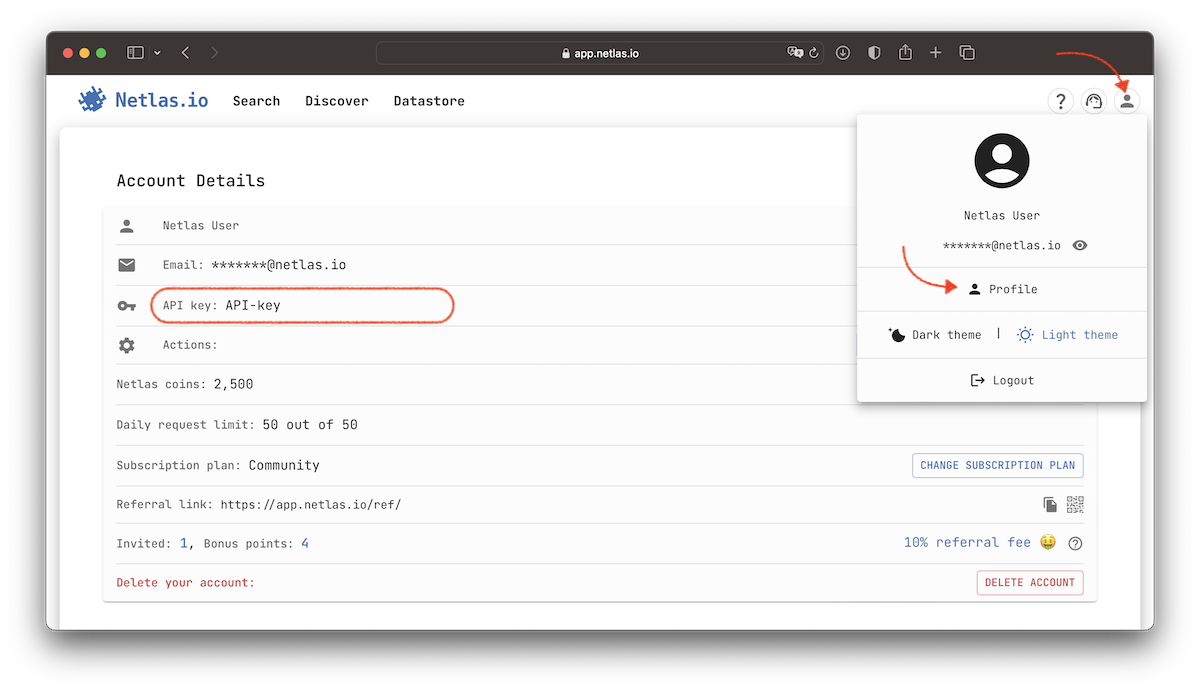This screenshot has height=691, width=1200.
Task: Click the DELETE ACCOUNT button
Action: click(1030, 582)
